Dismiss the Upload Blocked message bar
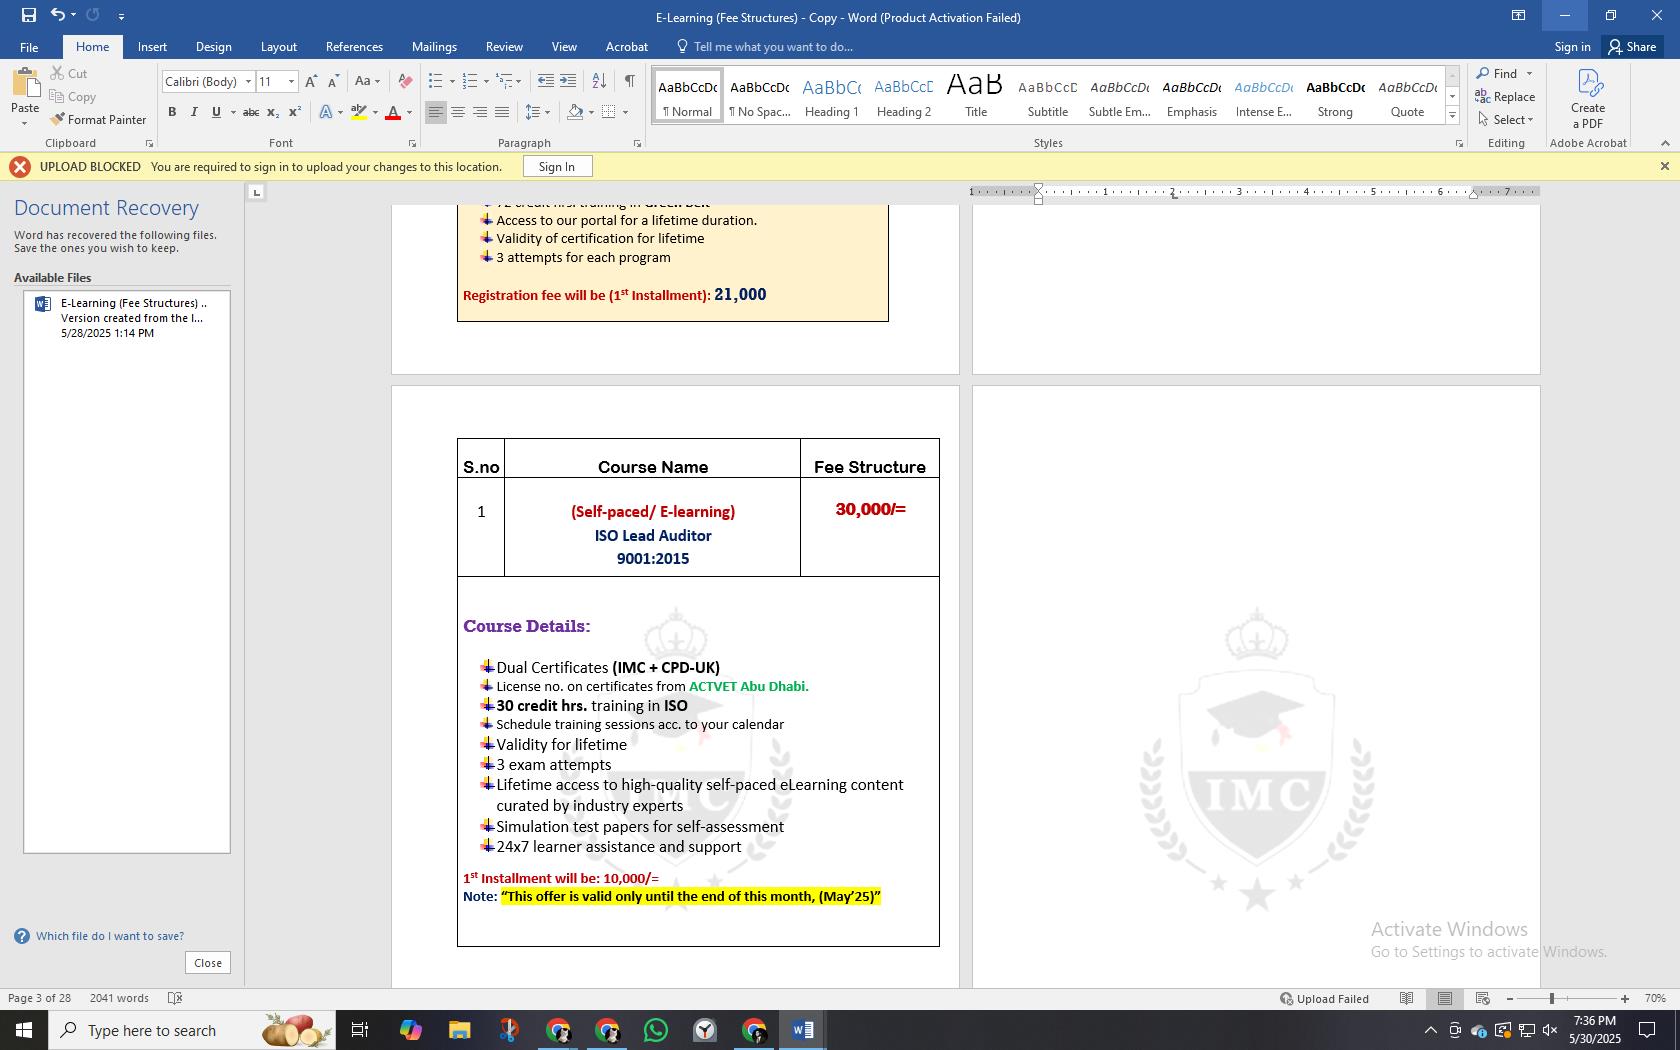Screen dimensions: 1680x1050 click(1664, 166)
